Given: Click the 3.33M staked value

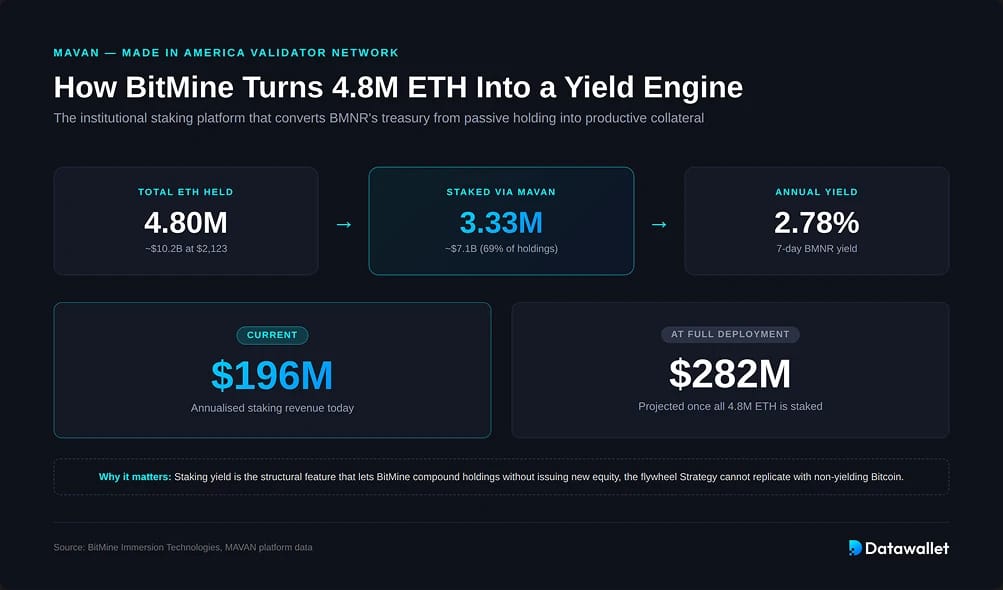Looking at the screenshot, I should (x=501, y=223).
